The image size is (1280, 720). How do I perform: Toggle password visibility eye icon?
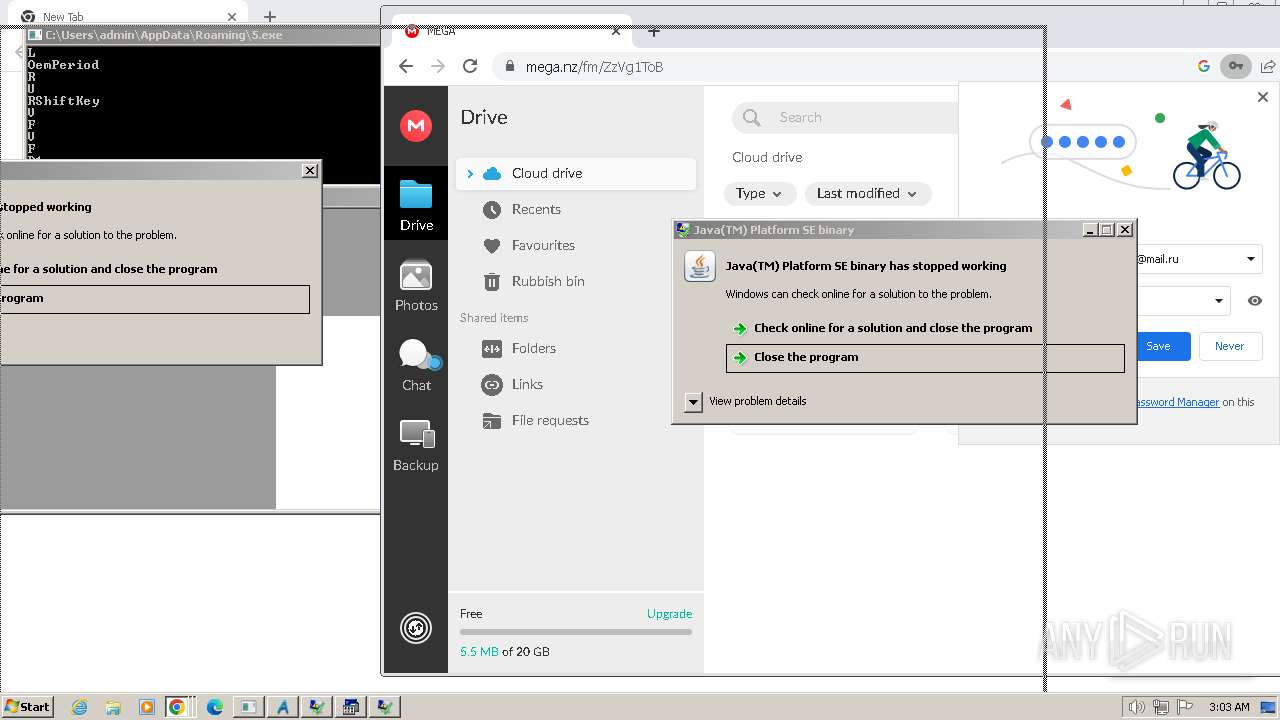tap(1255, 300)
